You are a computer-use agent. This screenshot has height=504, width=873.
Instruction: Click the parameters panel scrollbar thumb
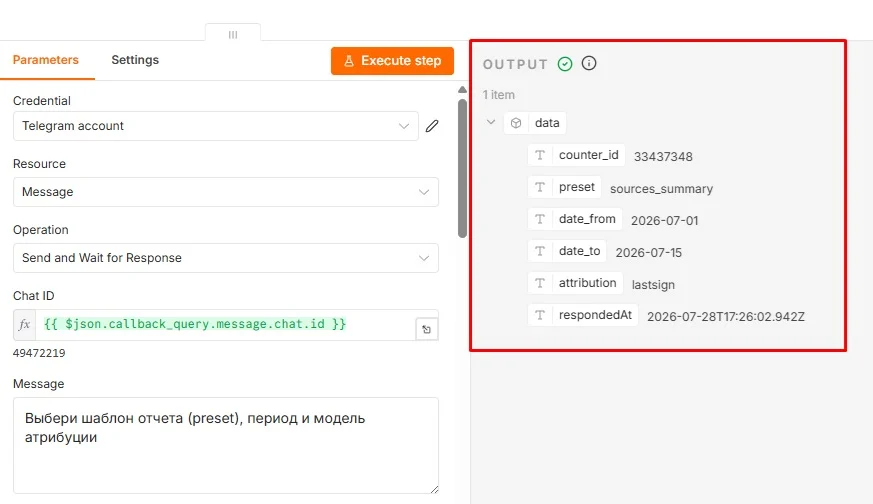coord(462,169)
